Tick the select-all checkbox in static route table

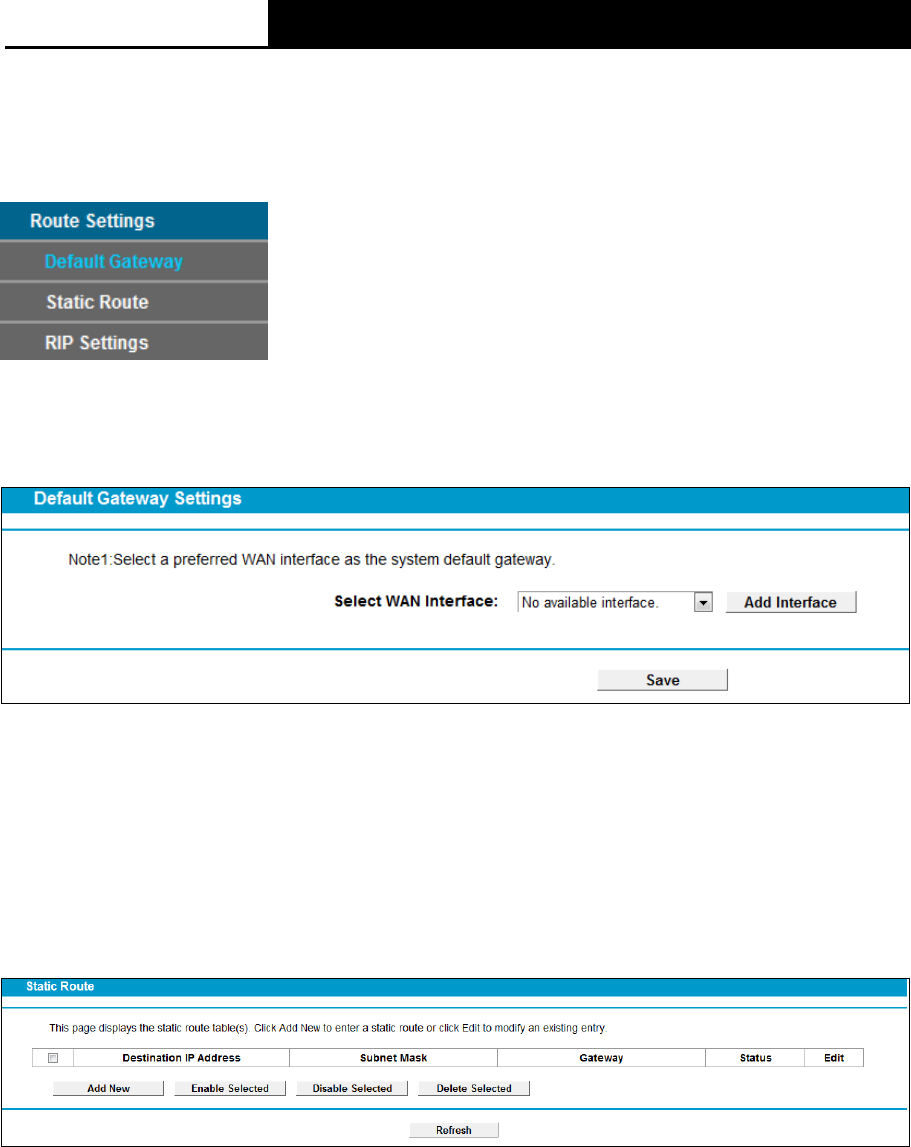(x=53, y=1058)
